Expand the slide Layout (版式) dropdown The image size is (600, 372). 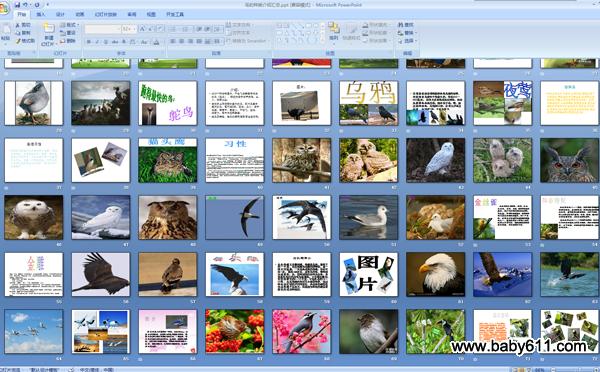pos(69,25)
